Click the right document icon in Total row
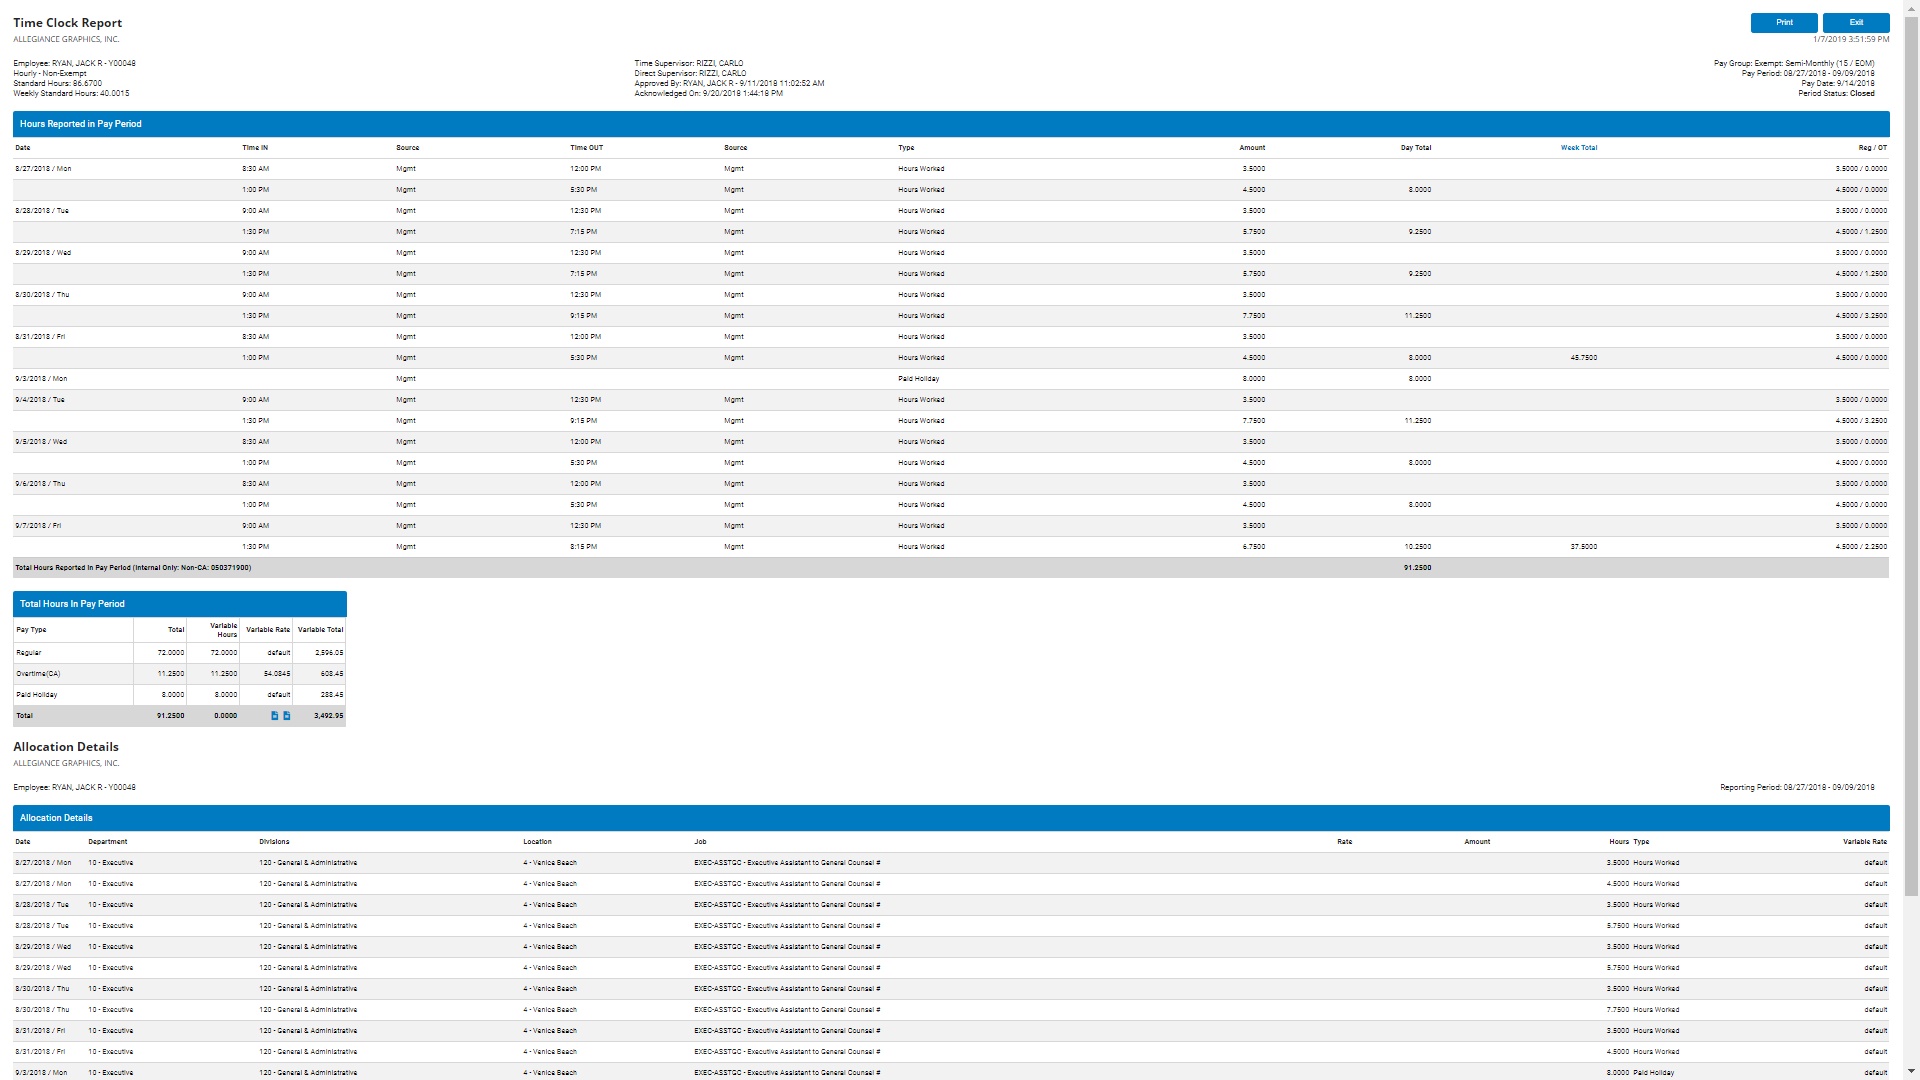Viewport: 1920px width, 1080px height. pos(287,716)
